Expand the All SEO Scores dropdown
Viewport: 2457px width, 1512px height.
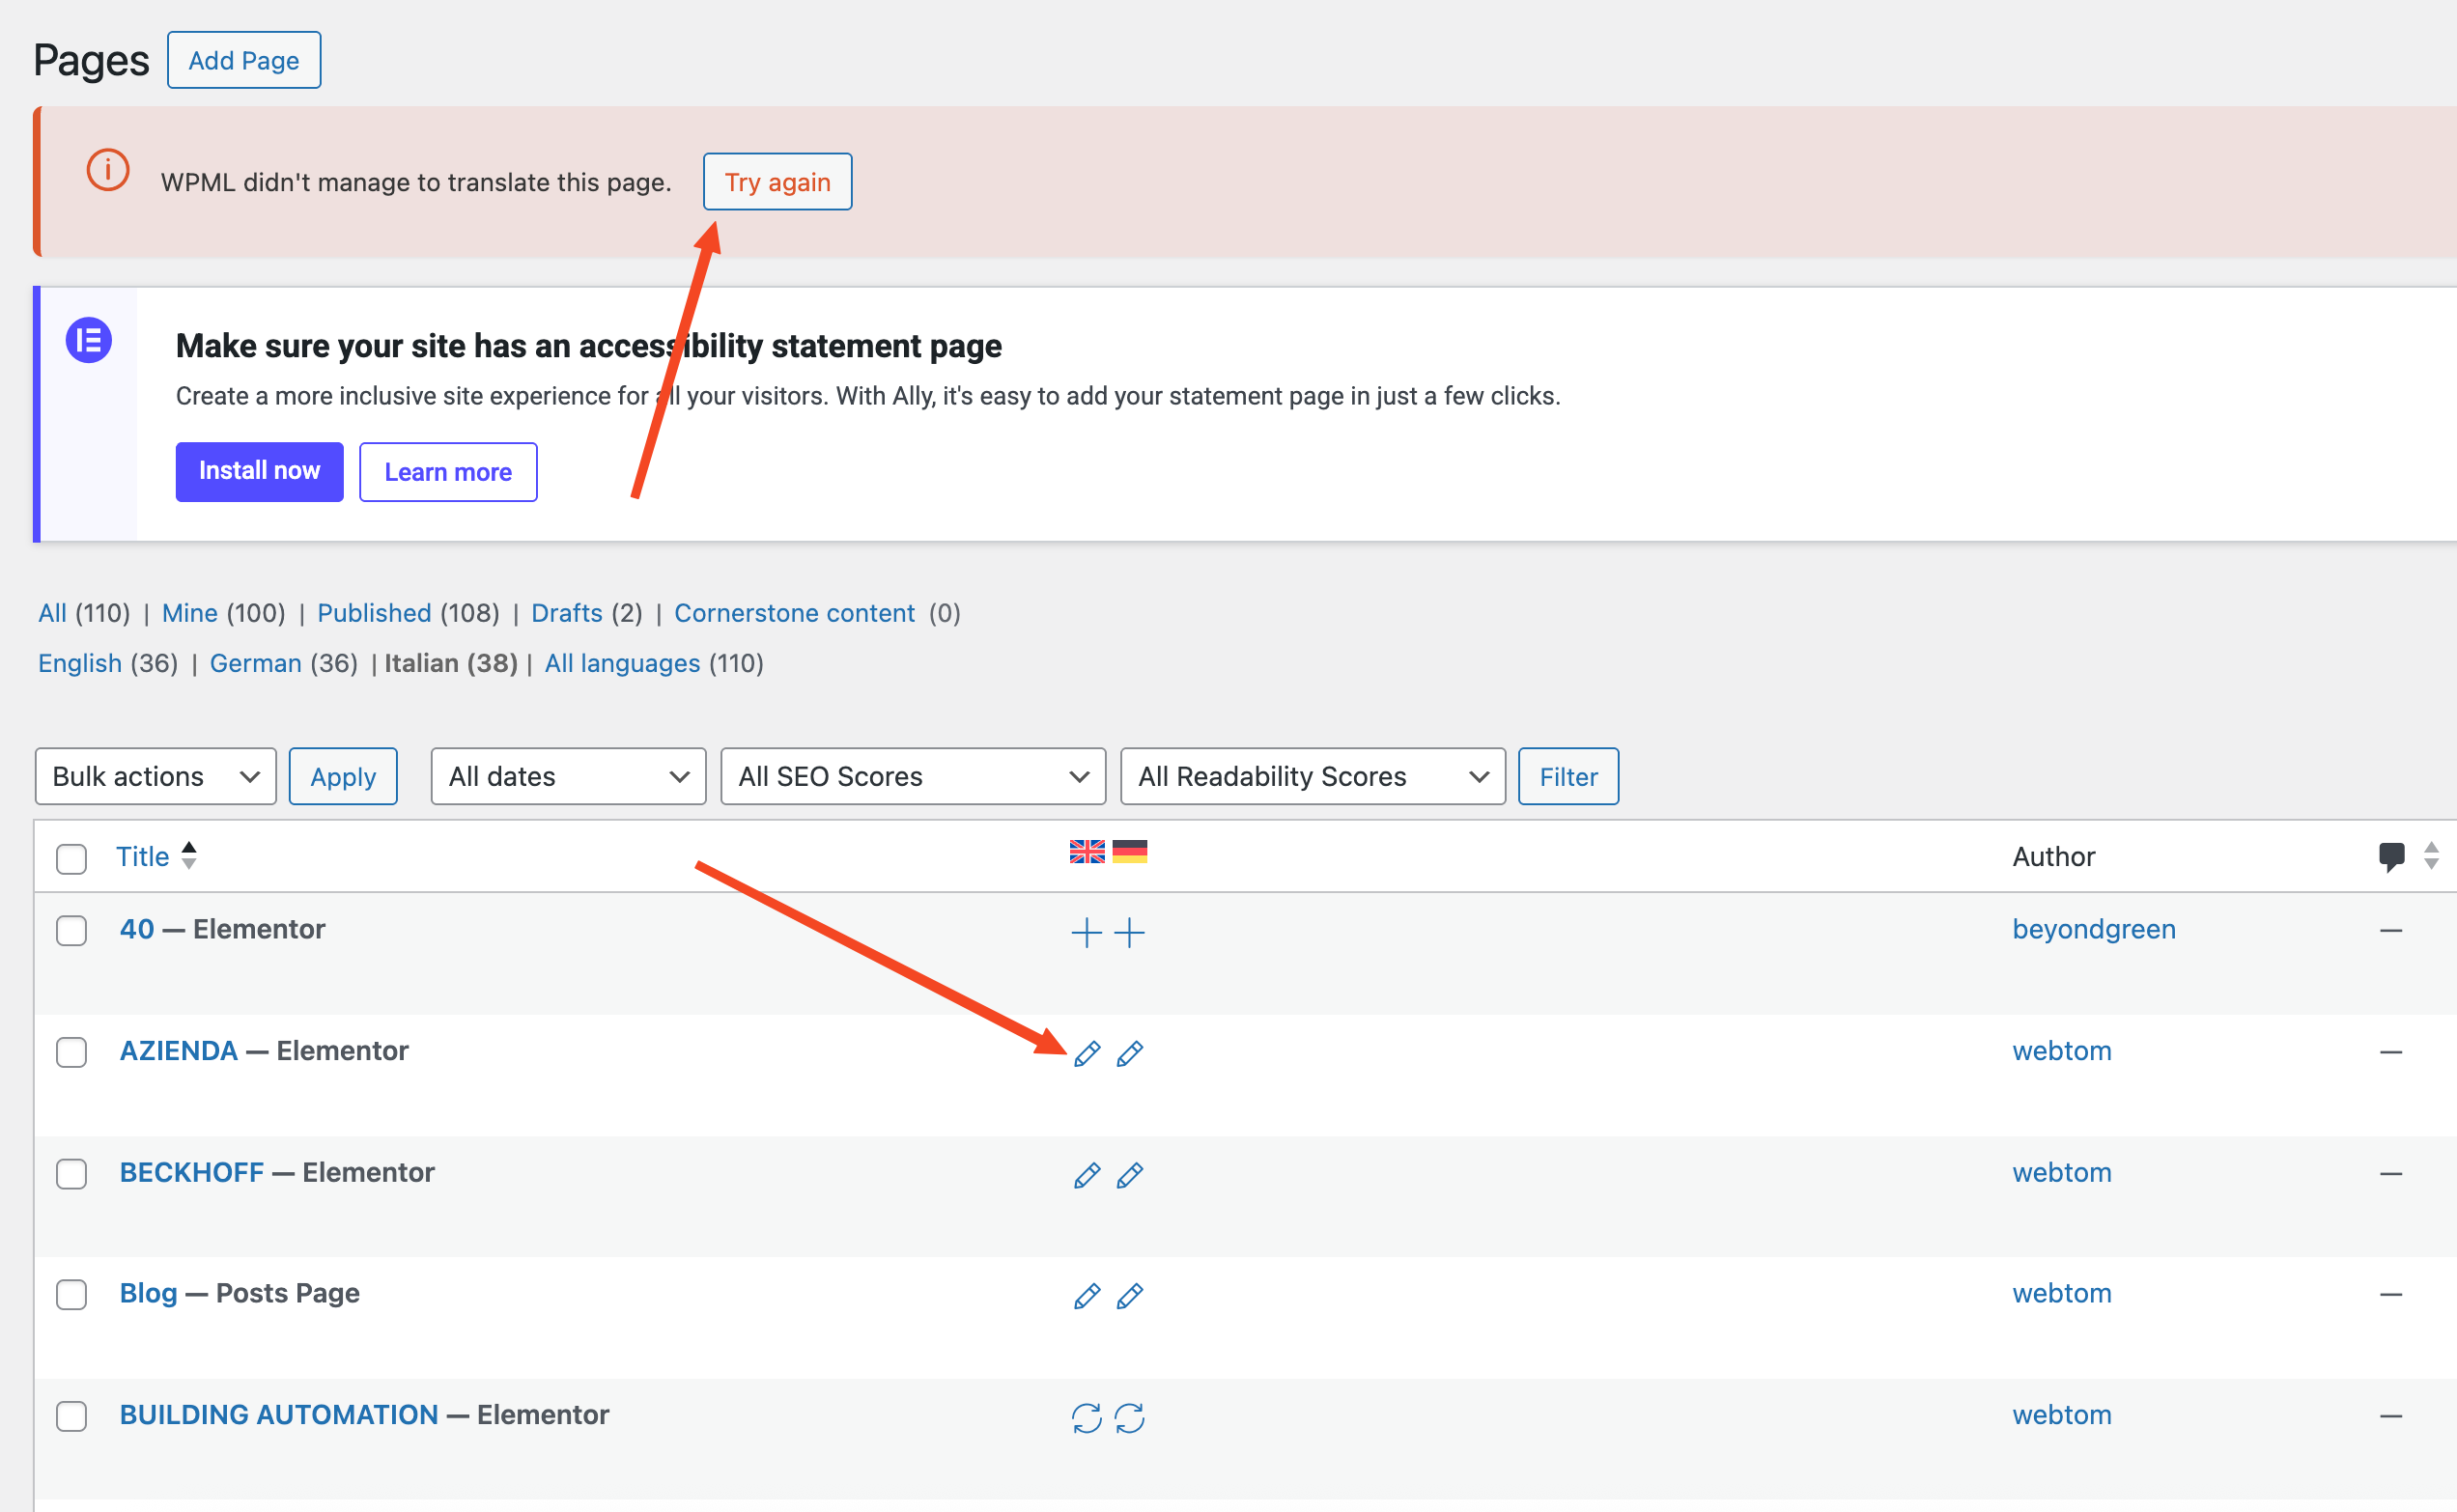point(912,776)
